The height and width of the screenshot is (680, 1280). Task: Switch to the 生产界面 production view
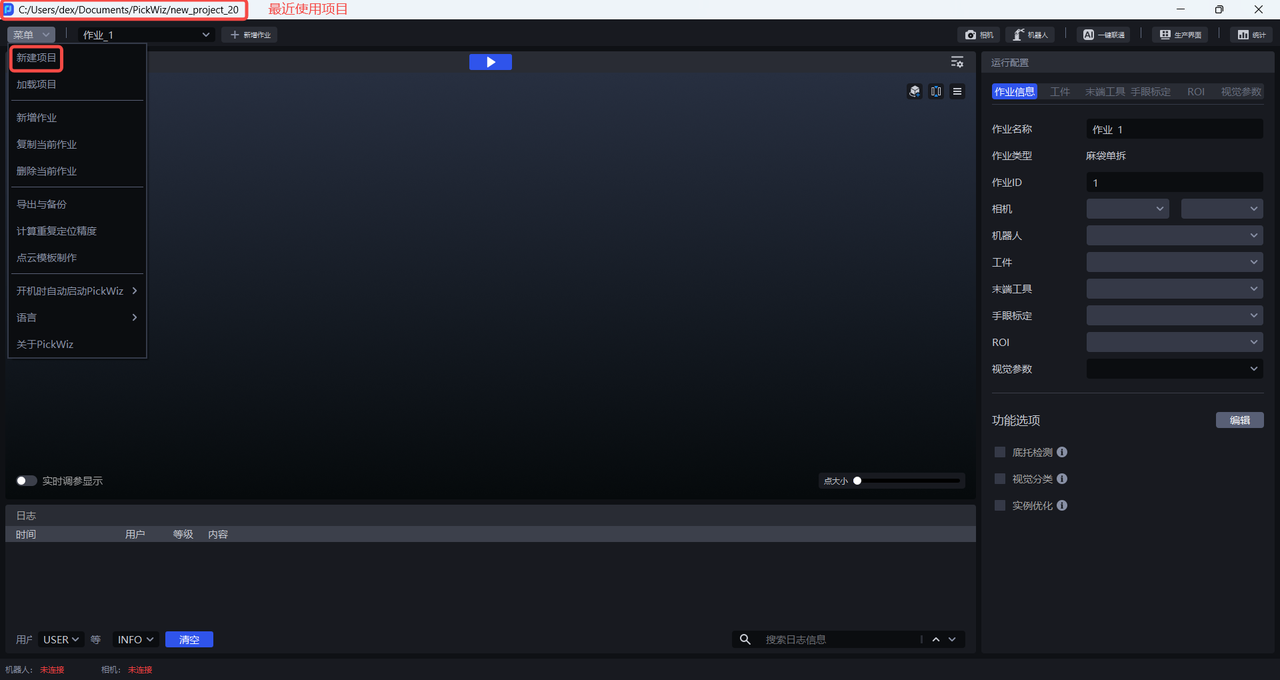[1179, 35]
